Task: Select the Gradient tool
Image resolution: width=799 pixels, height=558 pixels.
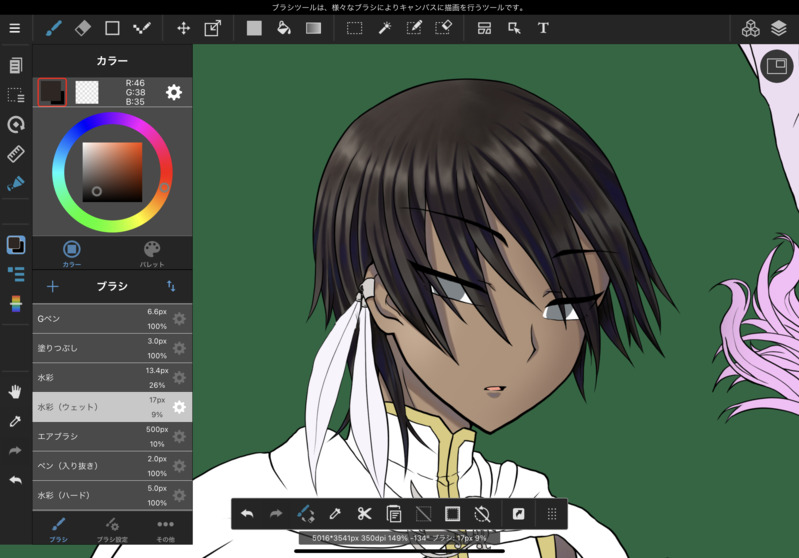Action: 313,28
